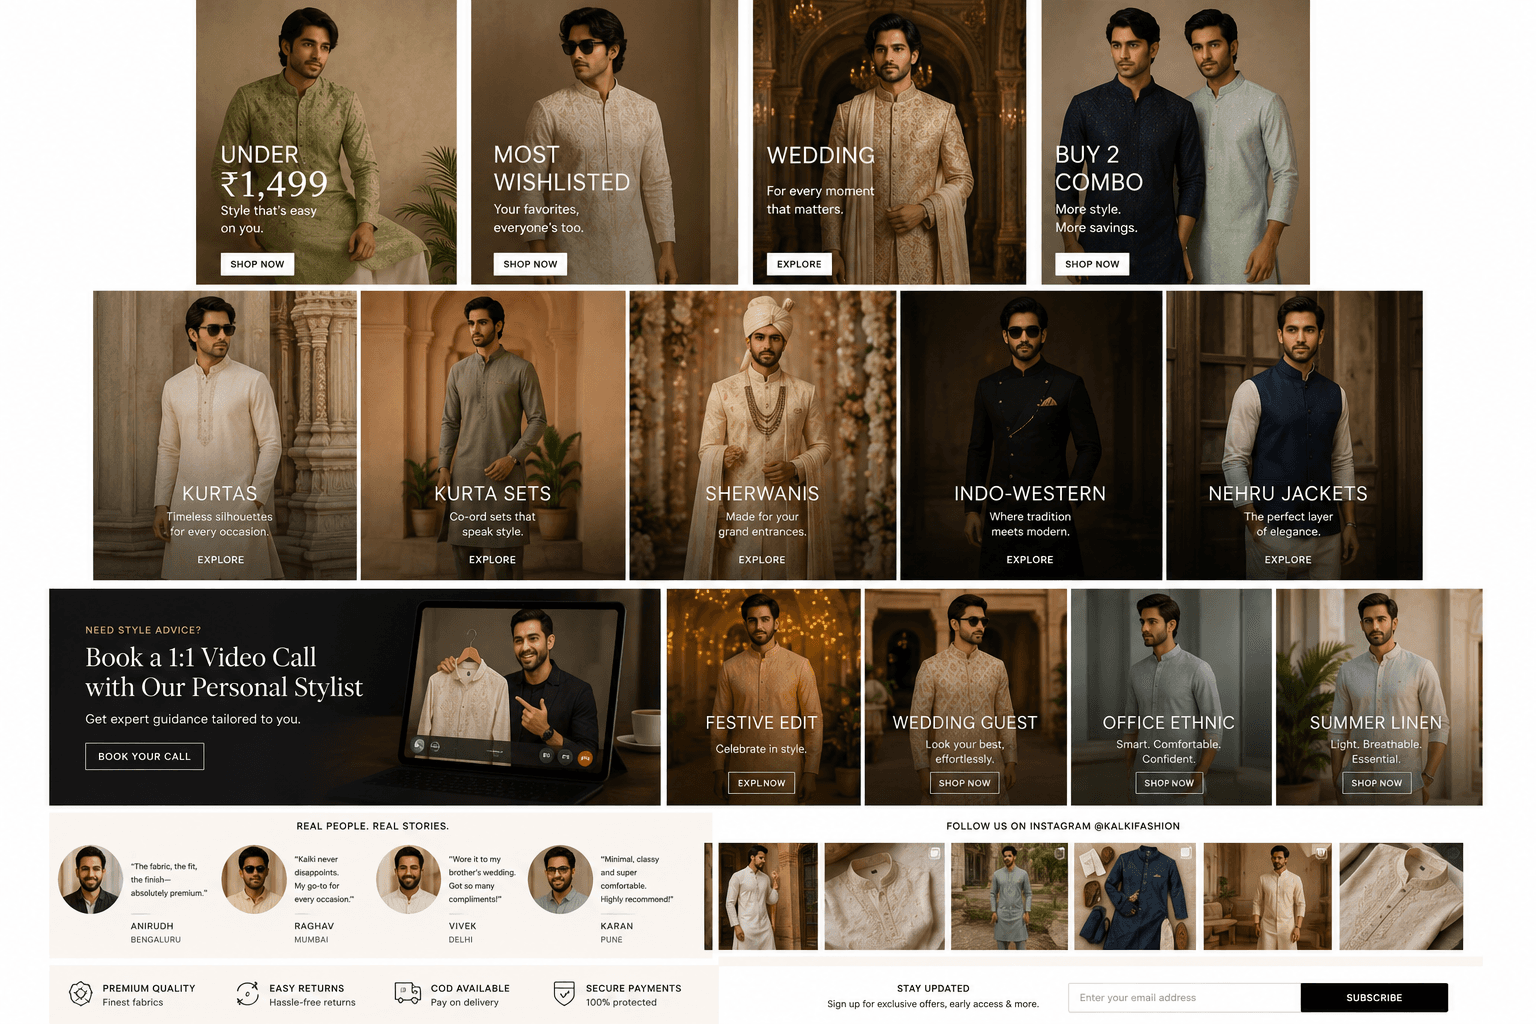The width and height of the screenshot is (1536, 1024).
Task: Click the 'BENGALURU' location text
Action: click(x=156, y=940)
